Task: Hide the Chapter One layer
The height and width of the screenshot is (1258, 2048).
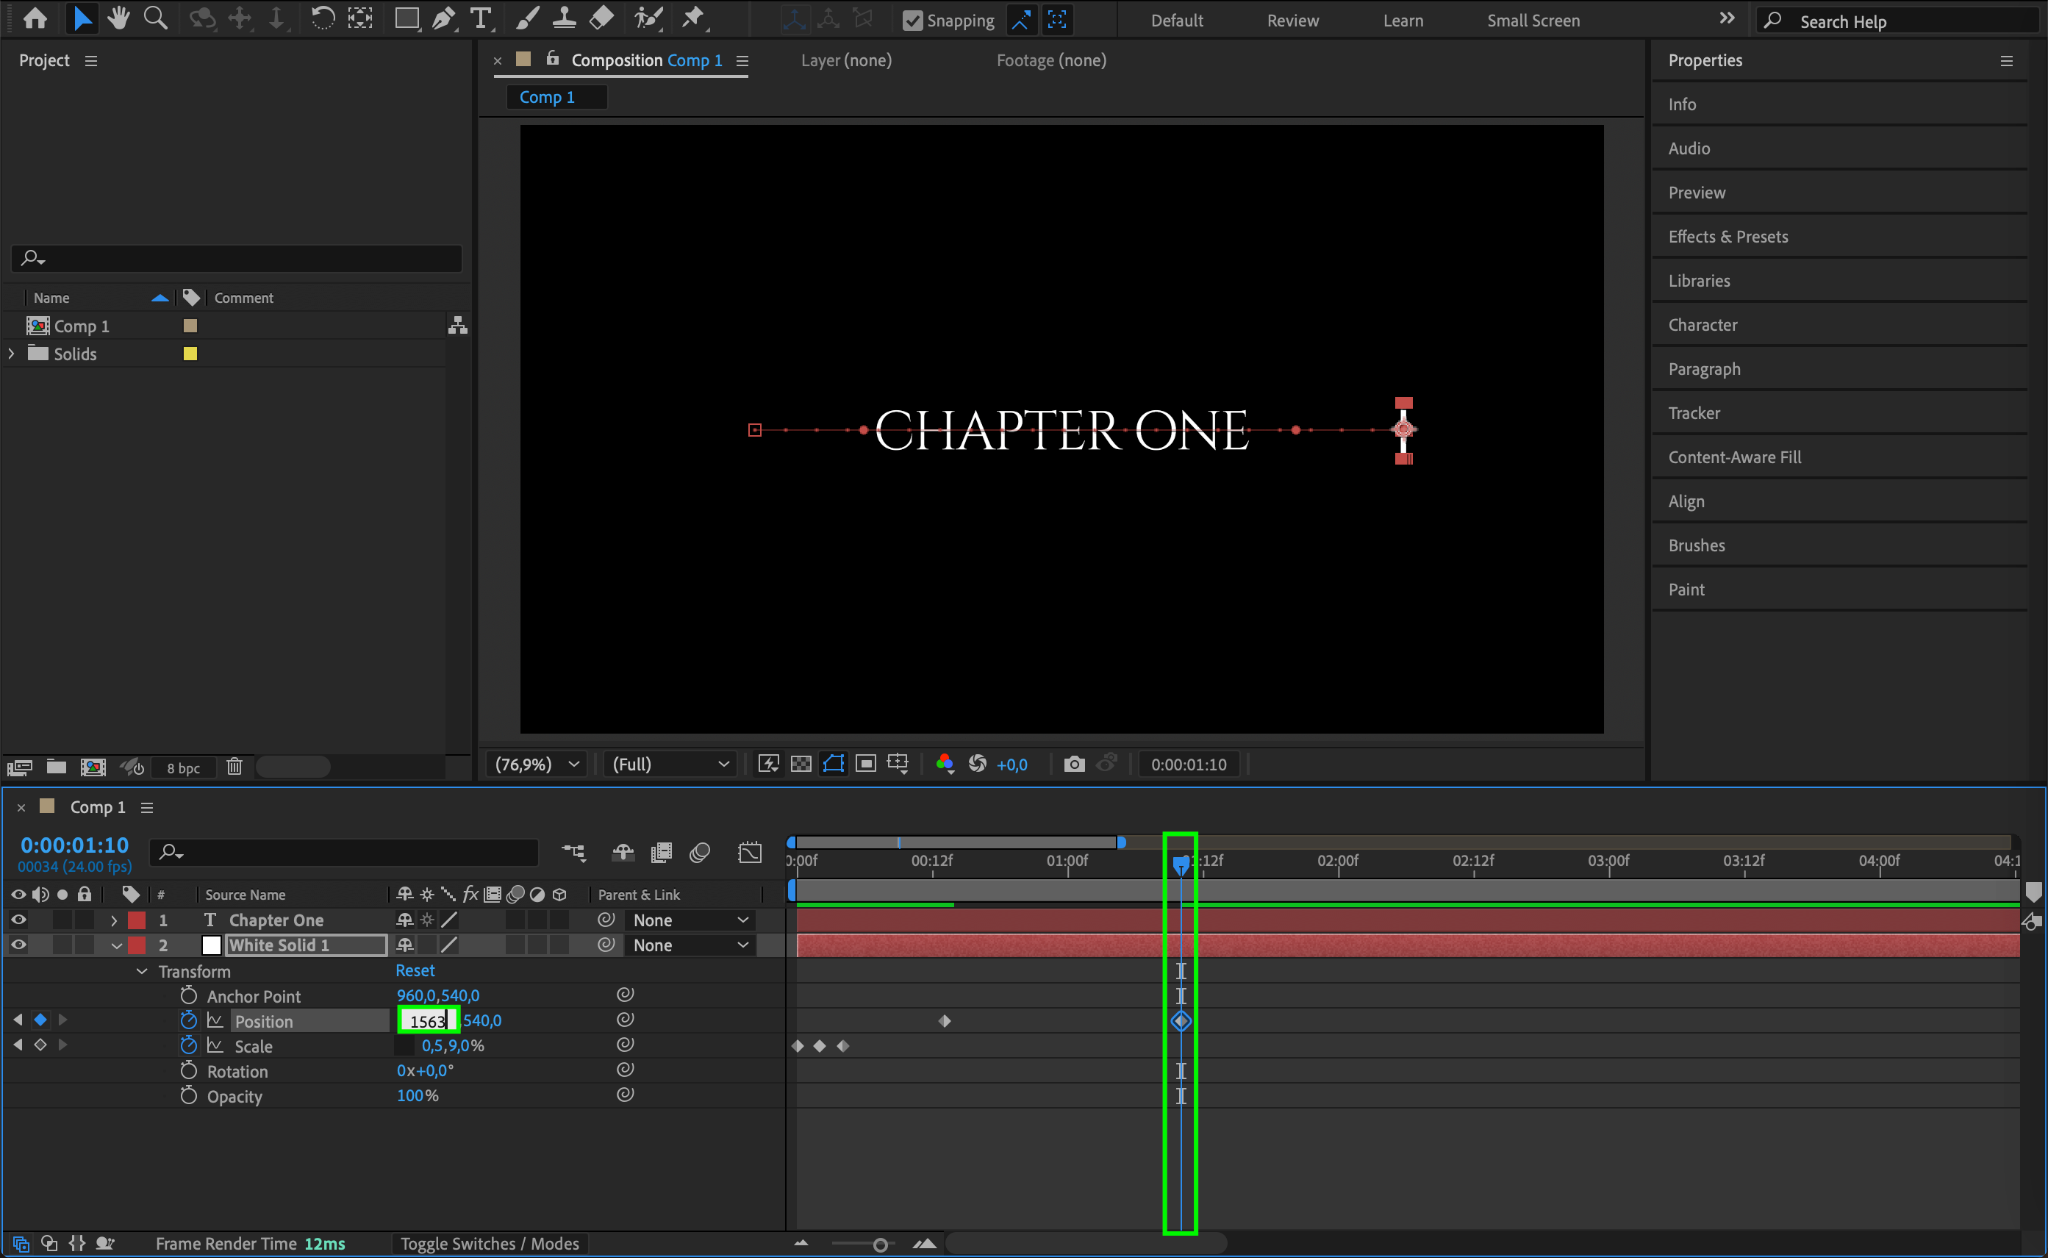Action: pos(18,920)
